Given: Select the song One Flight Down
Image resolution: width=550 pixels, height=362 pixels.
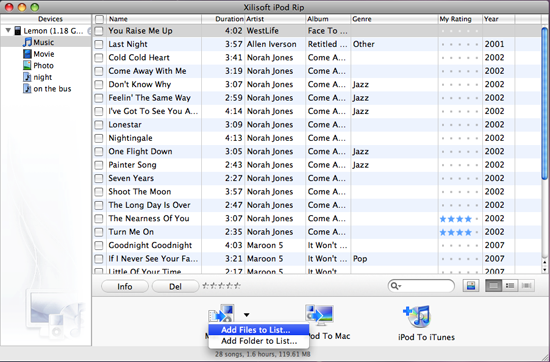Looking at the screenshot, I should [140, 152].
